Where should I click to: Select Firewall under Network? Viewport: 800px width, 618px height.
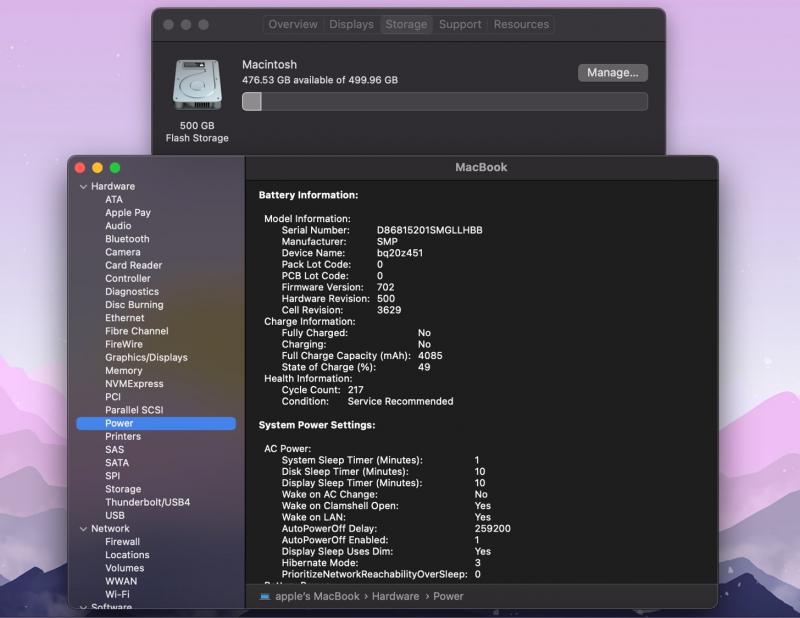coord(122,542)
